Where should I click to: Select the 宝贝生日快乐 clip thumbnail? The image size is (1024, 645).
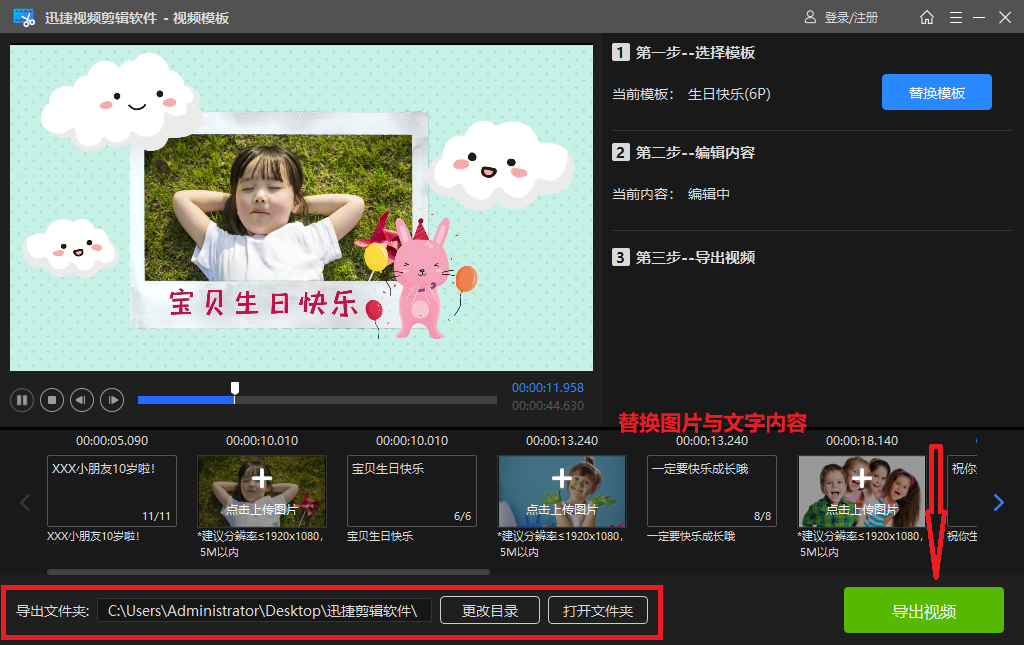click(x=411, y=490)
